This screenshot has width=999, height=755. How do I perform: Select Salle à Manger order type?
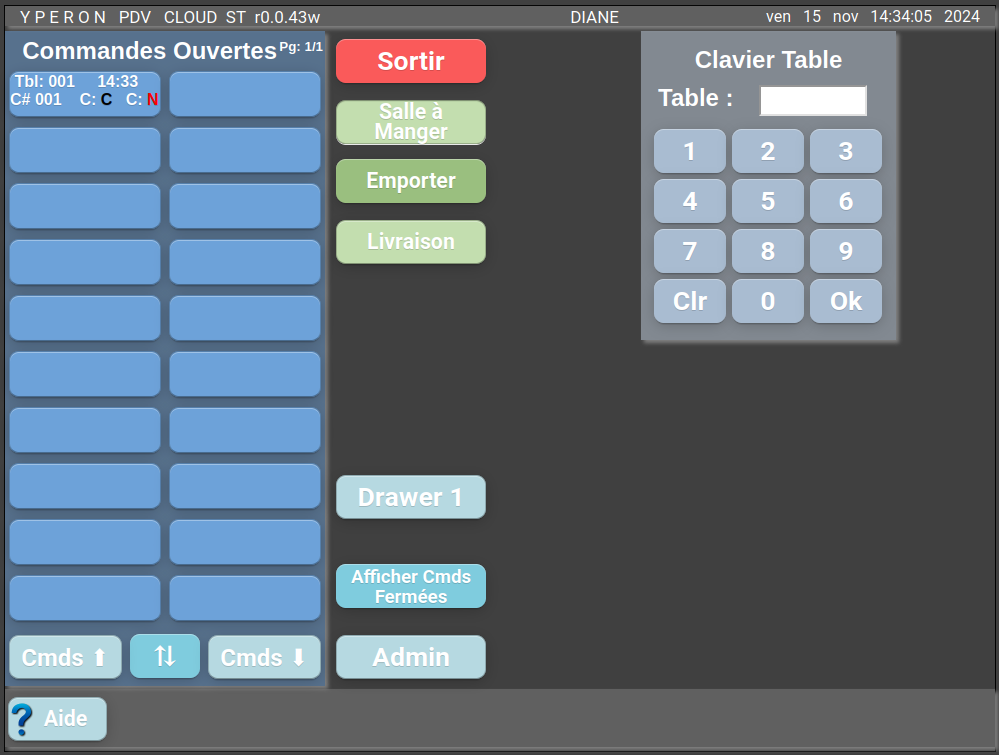click(x=411, y=122)
